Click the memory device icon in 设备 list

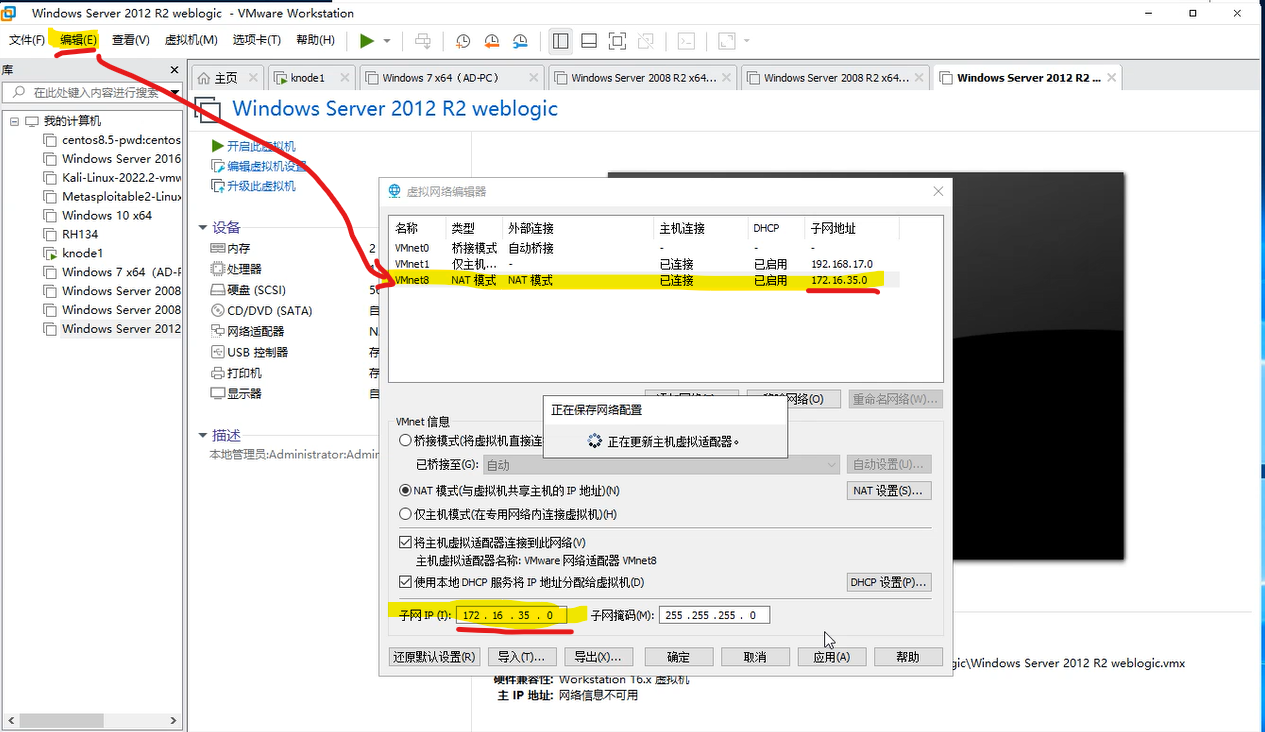[218, 248]
